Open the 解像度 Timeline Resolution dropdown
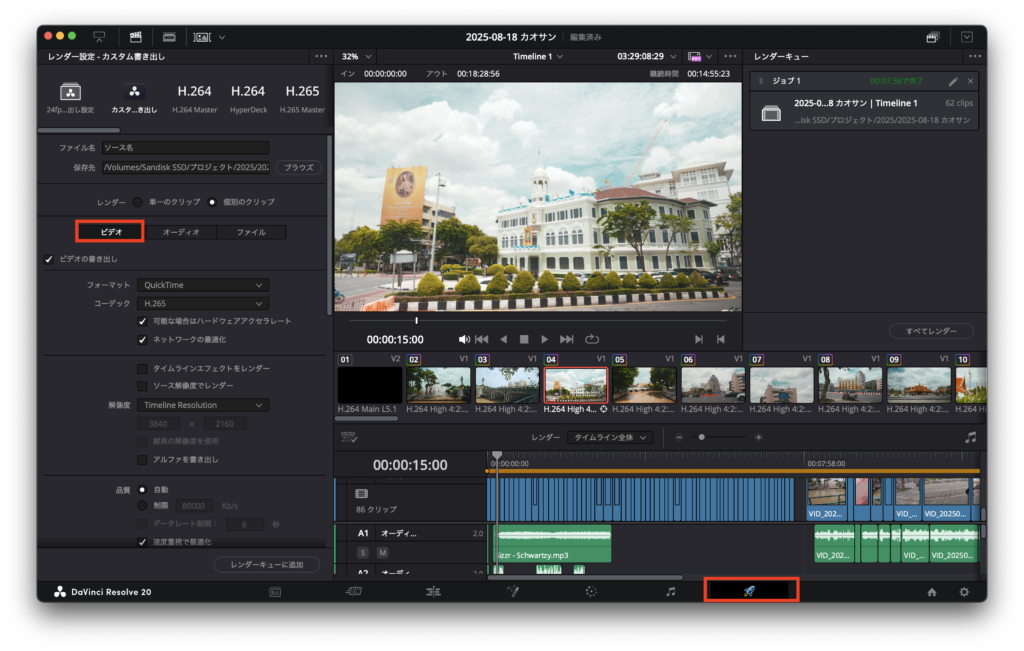 [203, 405]
